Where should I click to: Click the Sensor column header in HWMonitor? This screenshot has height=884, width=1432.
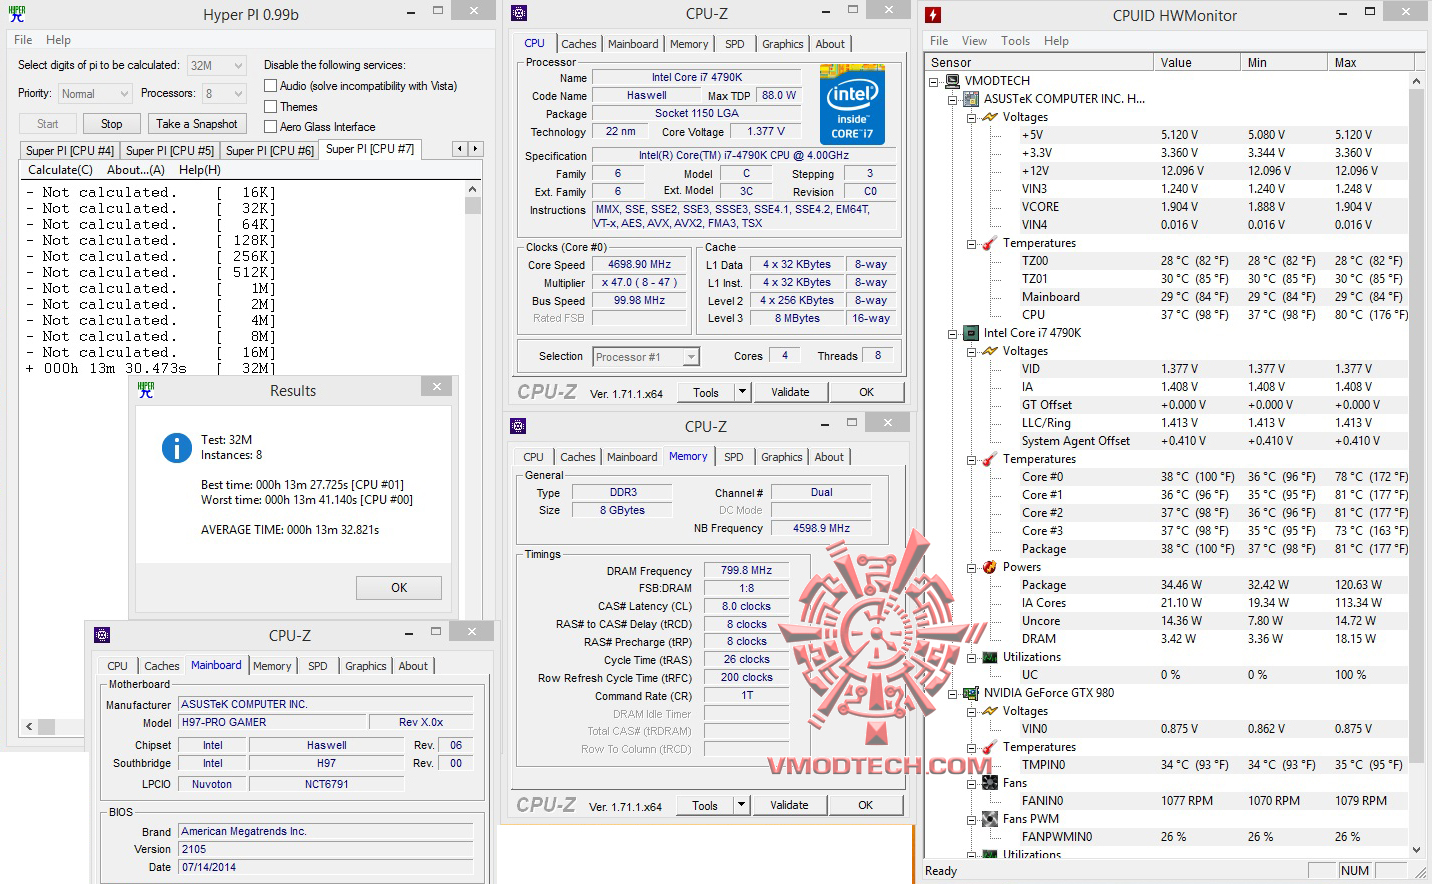[x=1040, y=62]
